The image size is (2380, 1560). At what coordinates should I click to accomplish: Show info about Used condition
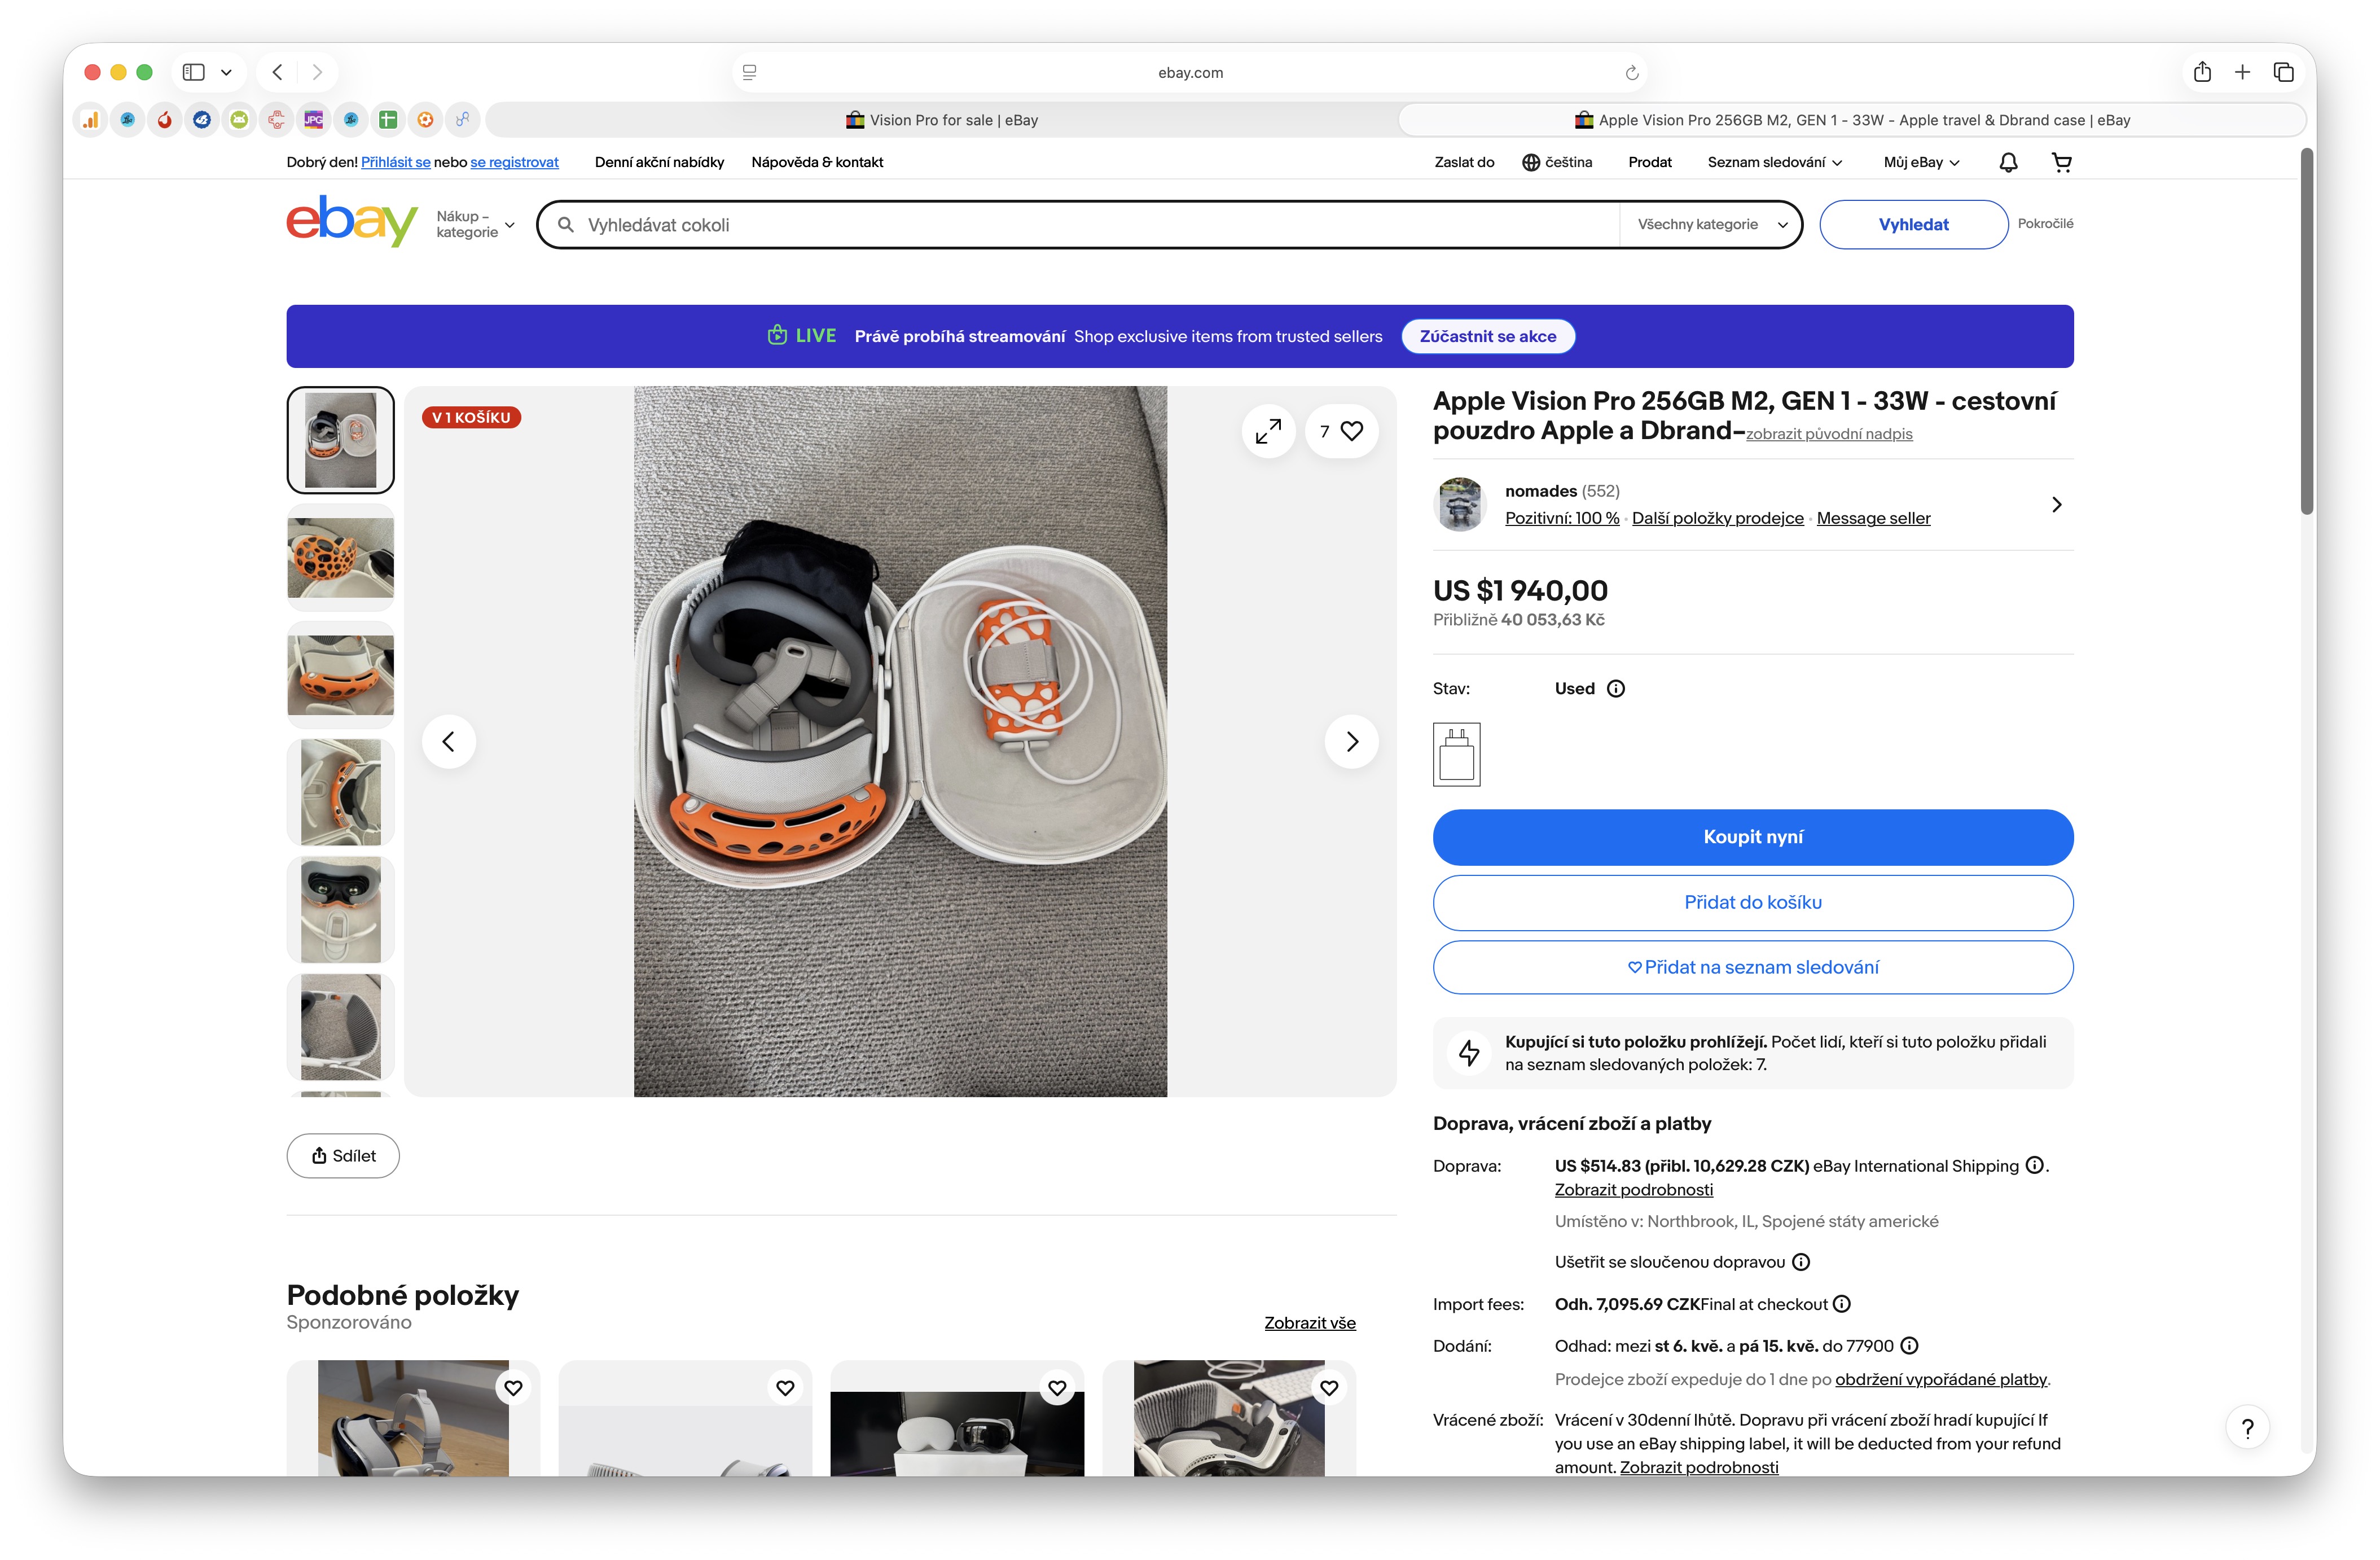pyautogui.click(x=1616, y=688)
